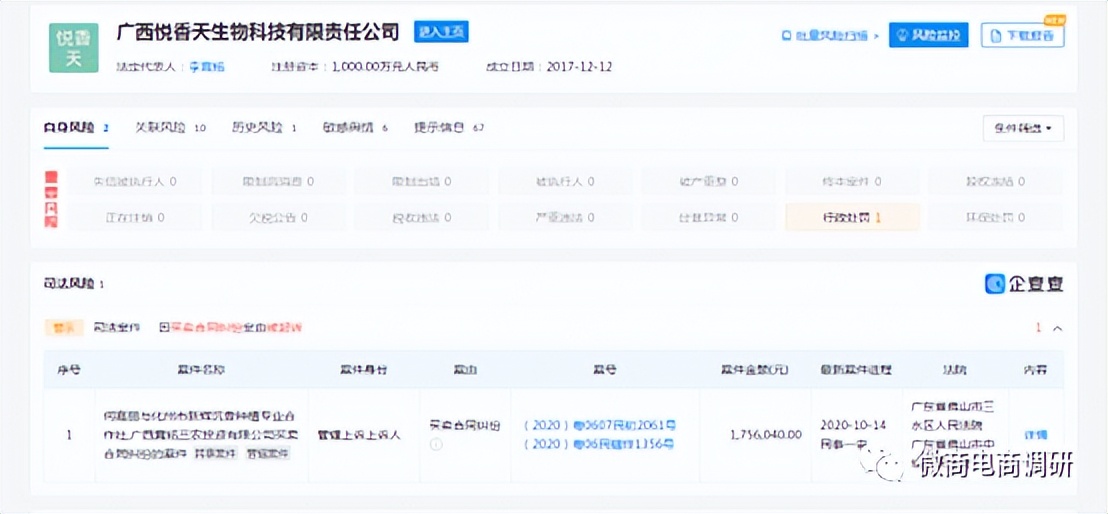The height and width of the screenshot is (514, 1108).
Task: Click the info icon under 买卖合同纠纷
Action: pos(436,445)
